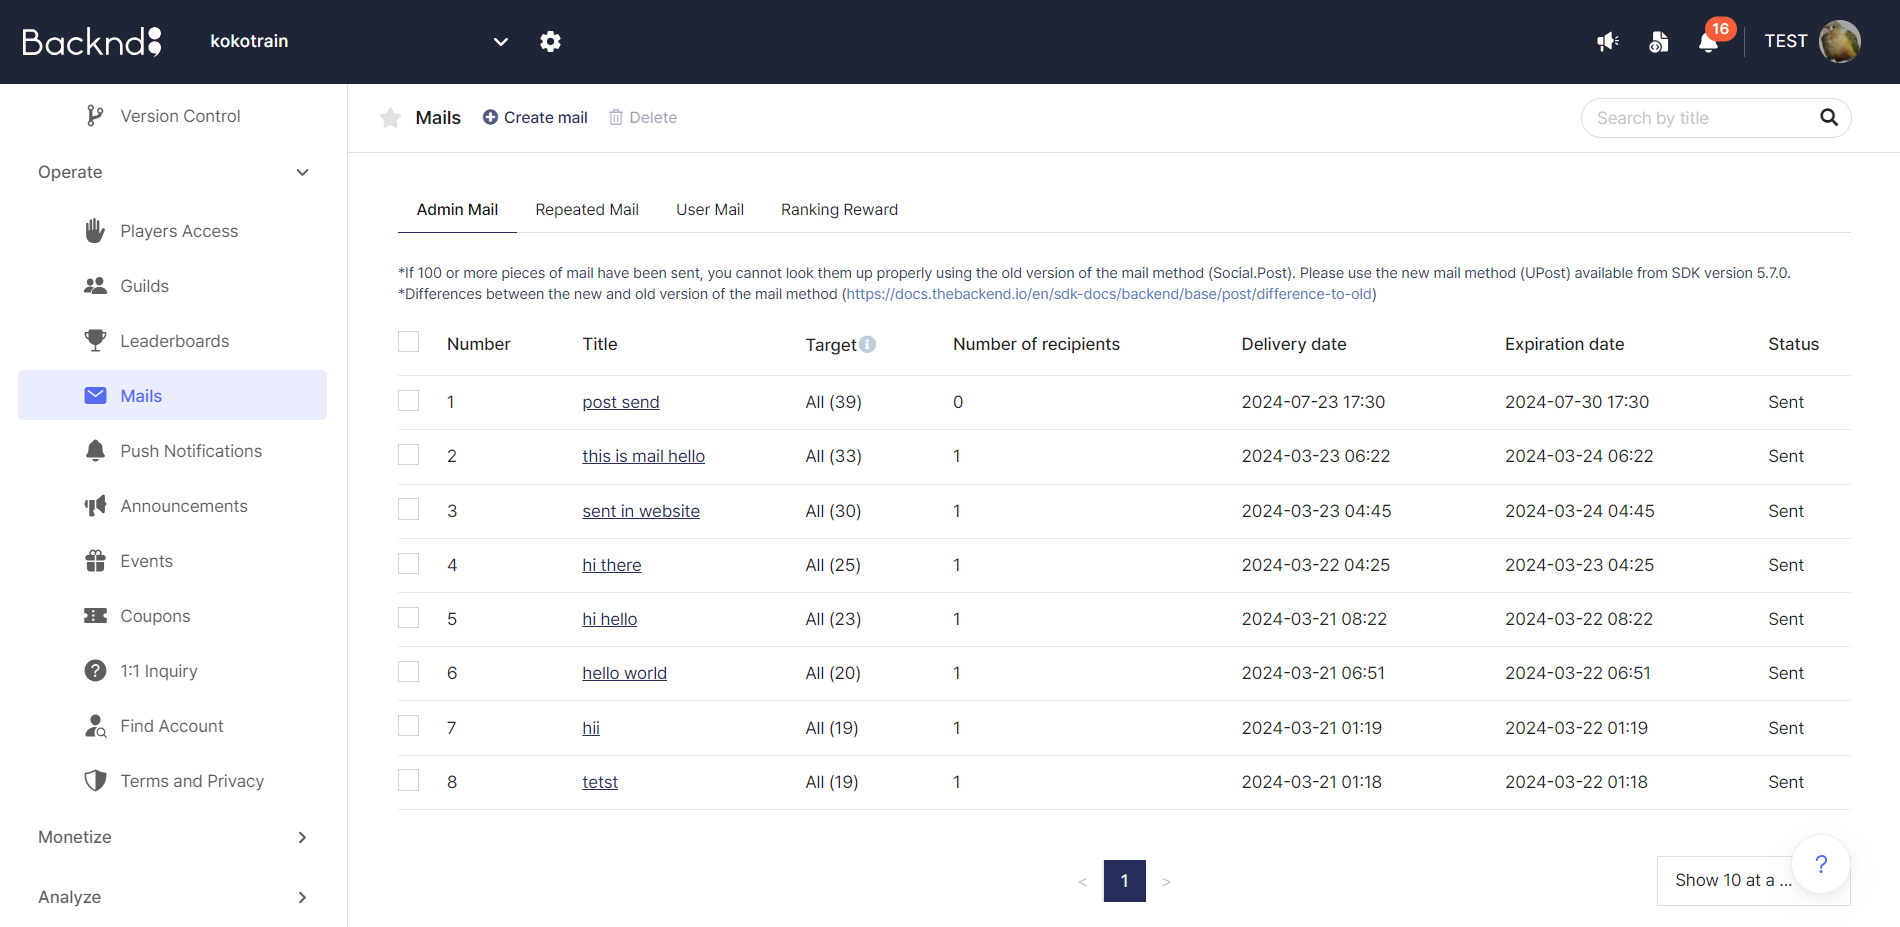The image size is (1900, 927).
Task: Check the box for 'hii' row
Action: click(408, 726)
